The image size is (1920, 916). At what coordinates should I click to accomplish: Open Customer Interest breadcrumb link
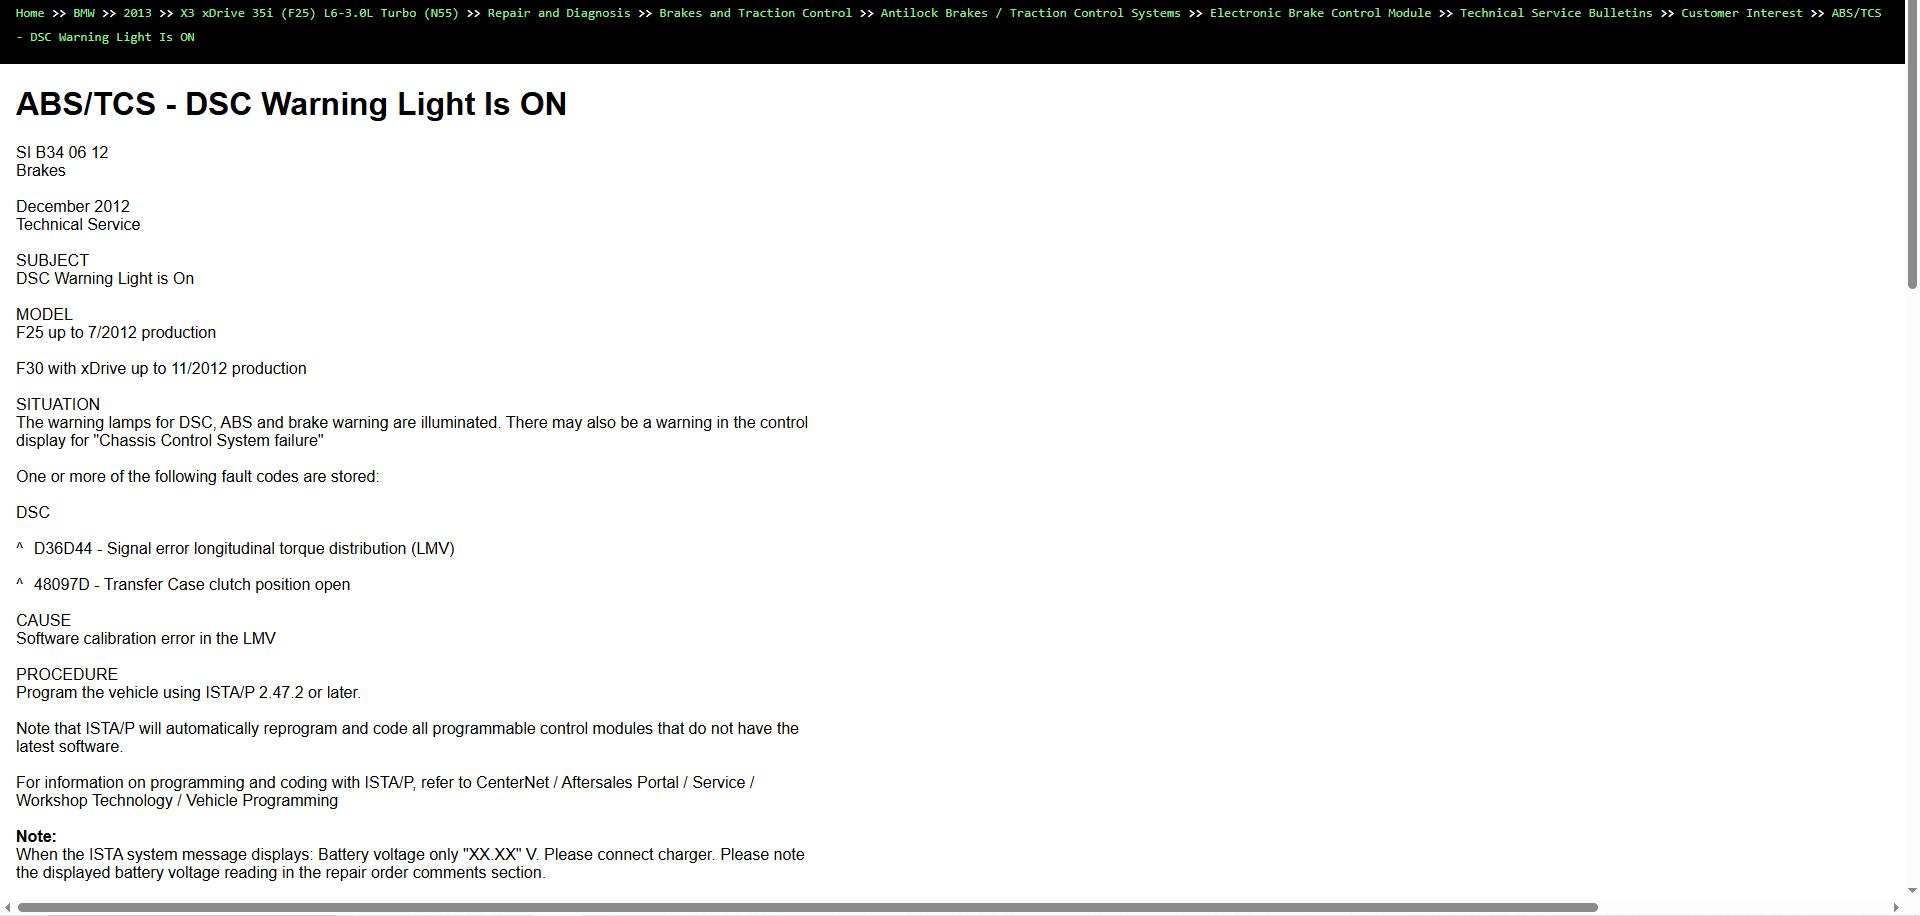[x=1742, y=13]
